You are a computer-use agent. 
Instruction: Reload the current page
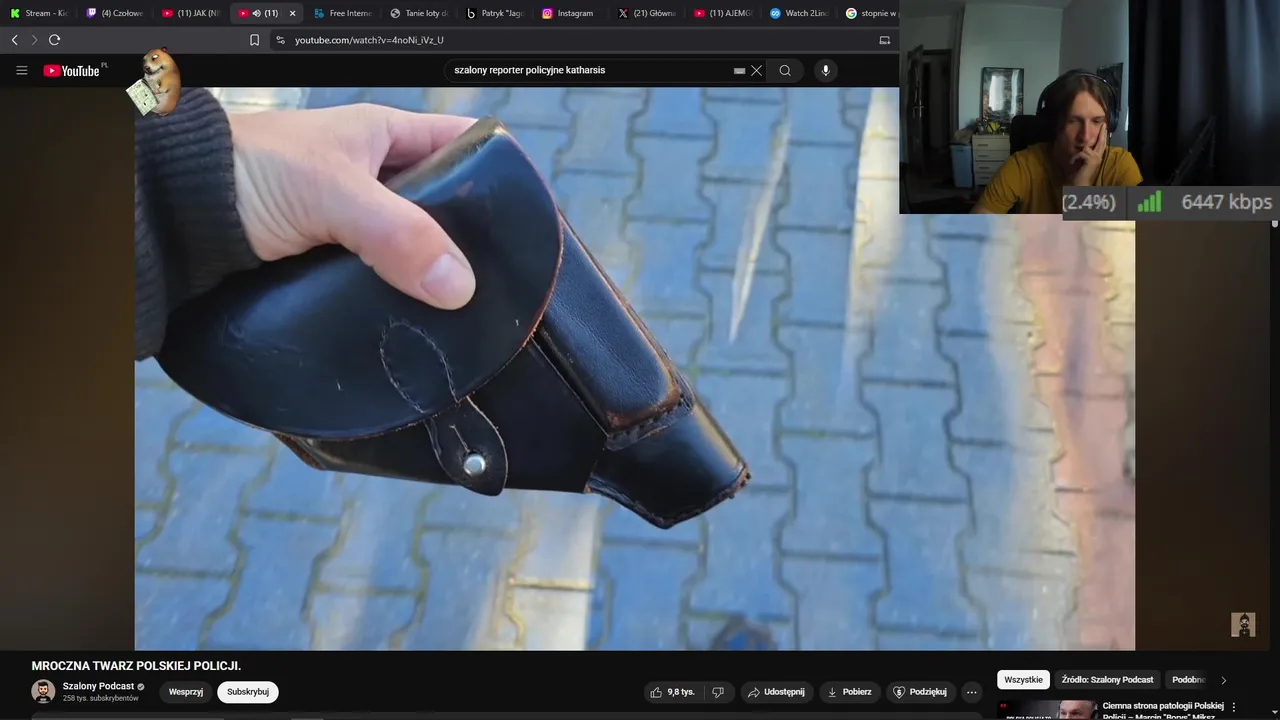55,40
